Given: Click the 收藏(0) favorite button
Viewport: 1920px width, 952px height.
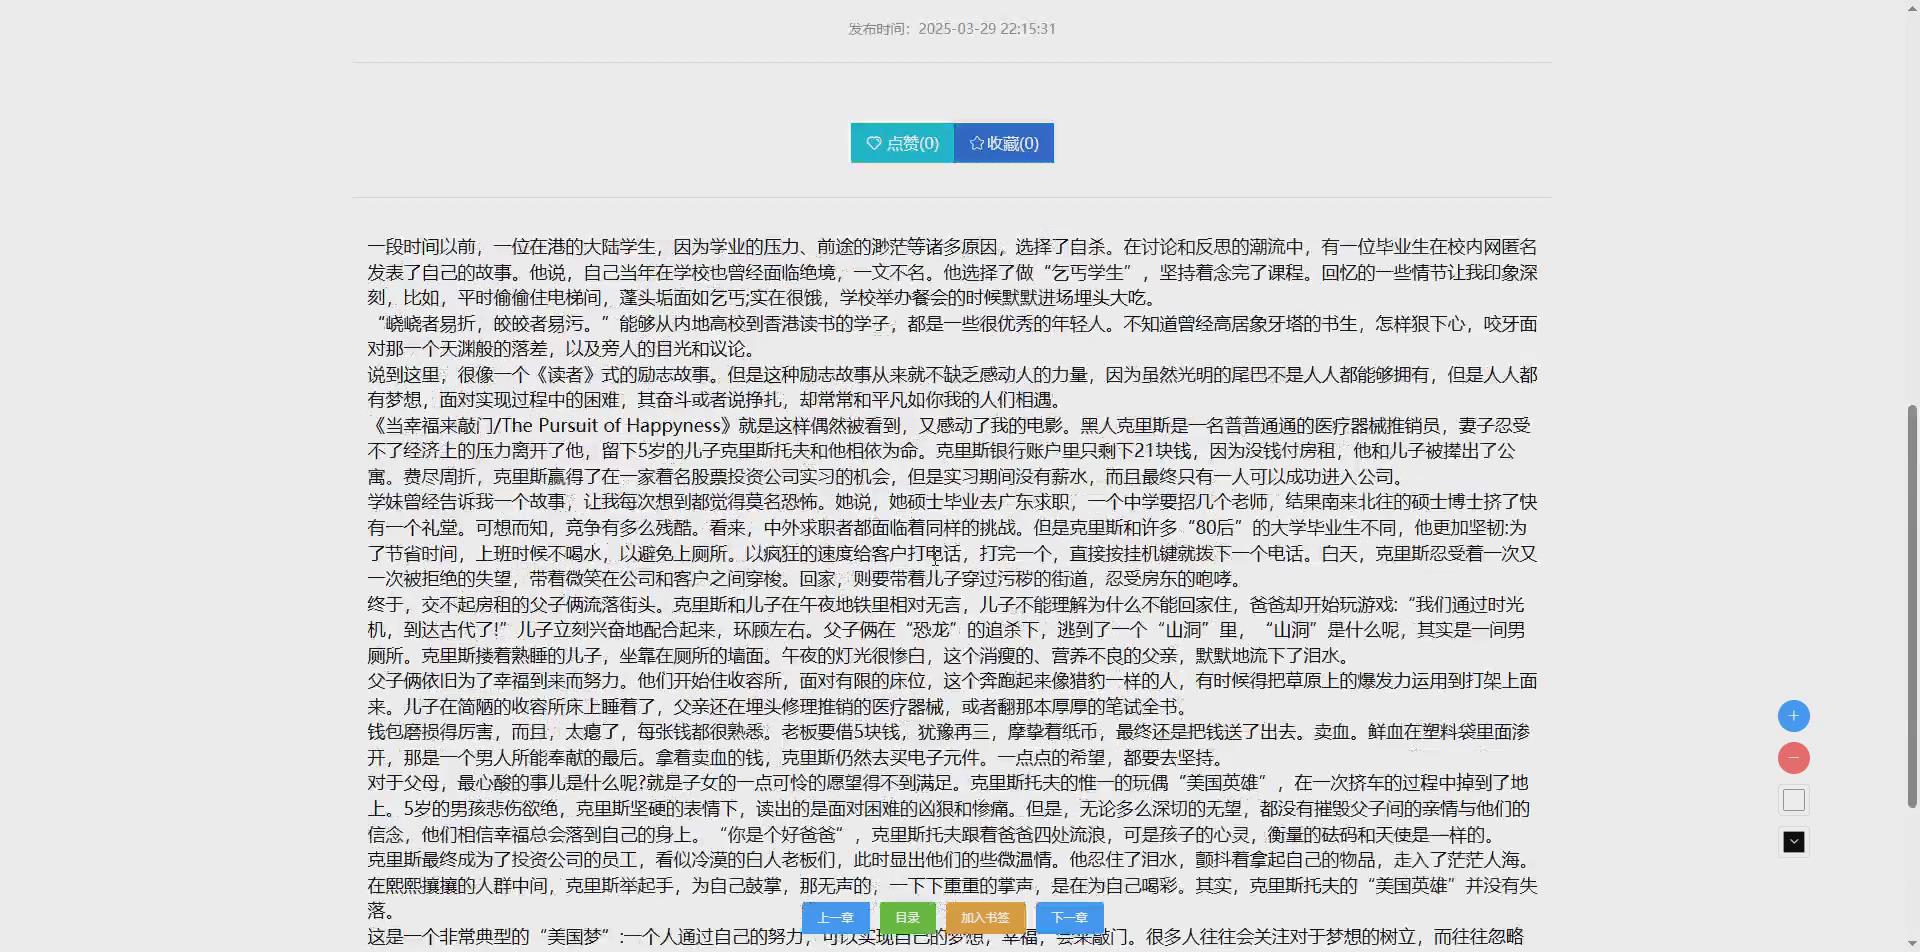Looking at the screenshot, I should (x=1004, y=142).
